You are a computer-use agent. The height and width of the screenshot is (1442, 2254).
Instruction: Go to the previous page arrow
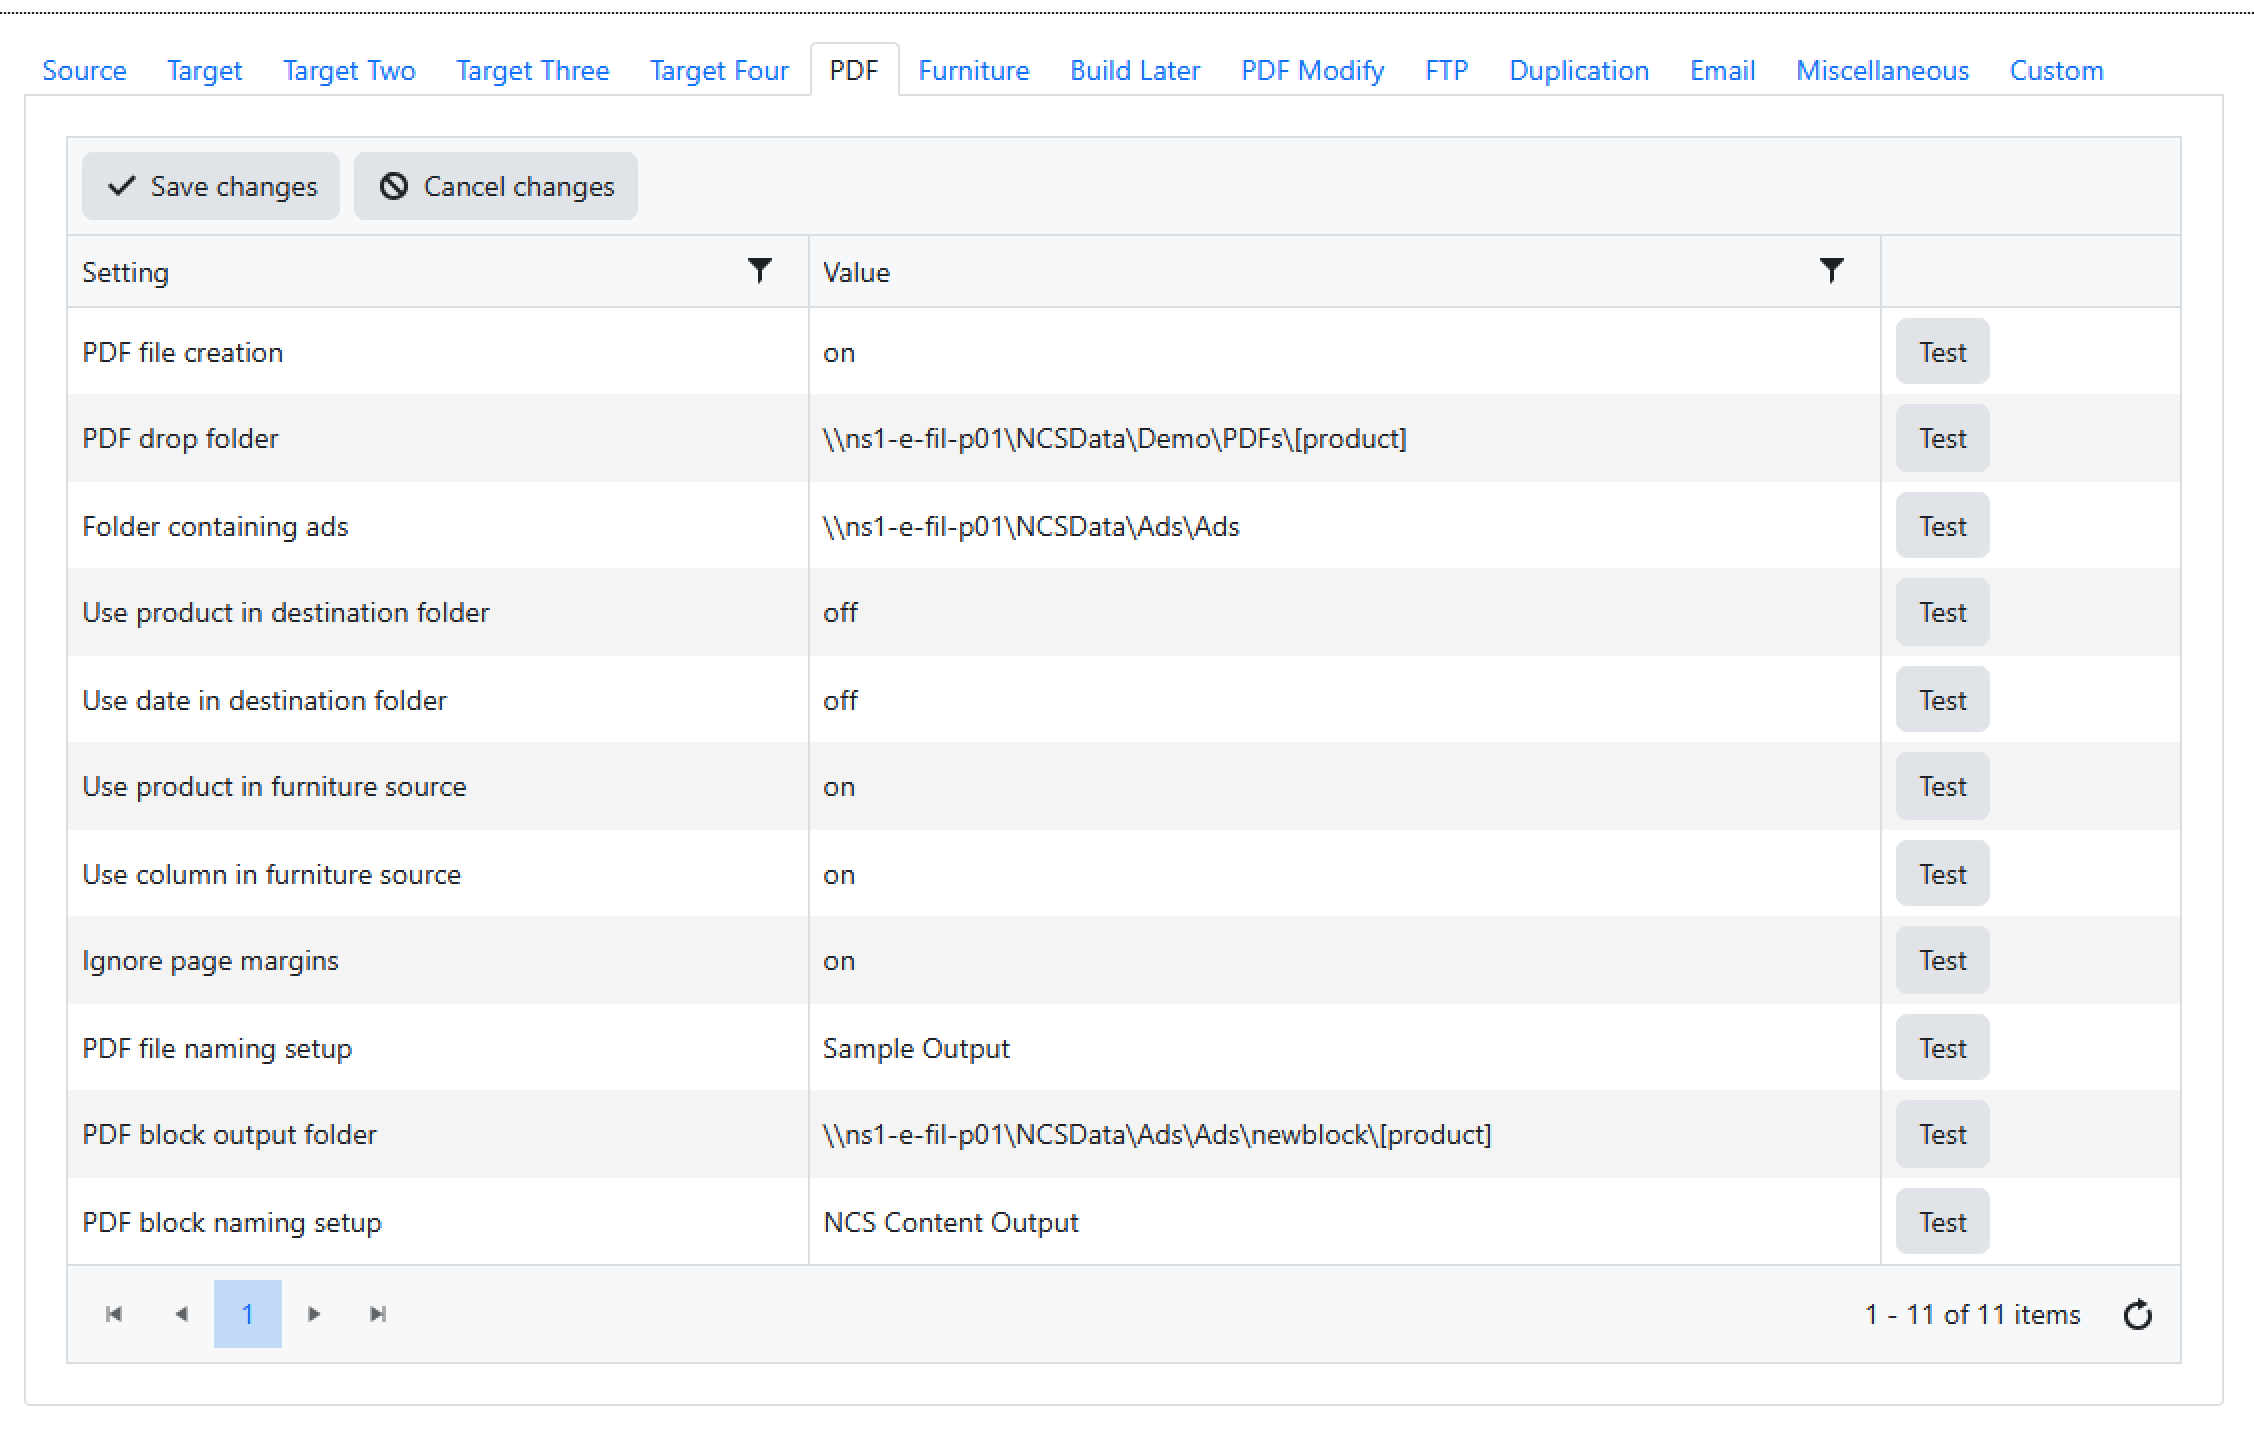pos(181,1314)
